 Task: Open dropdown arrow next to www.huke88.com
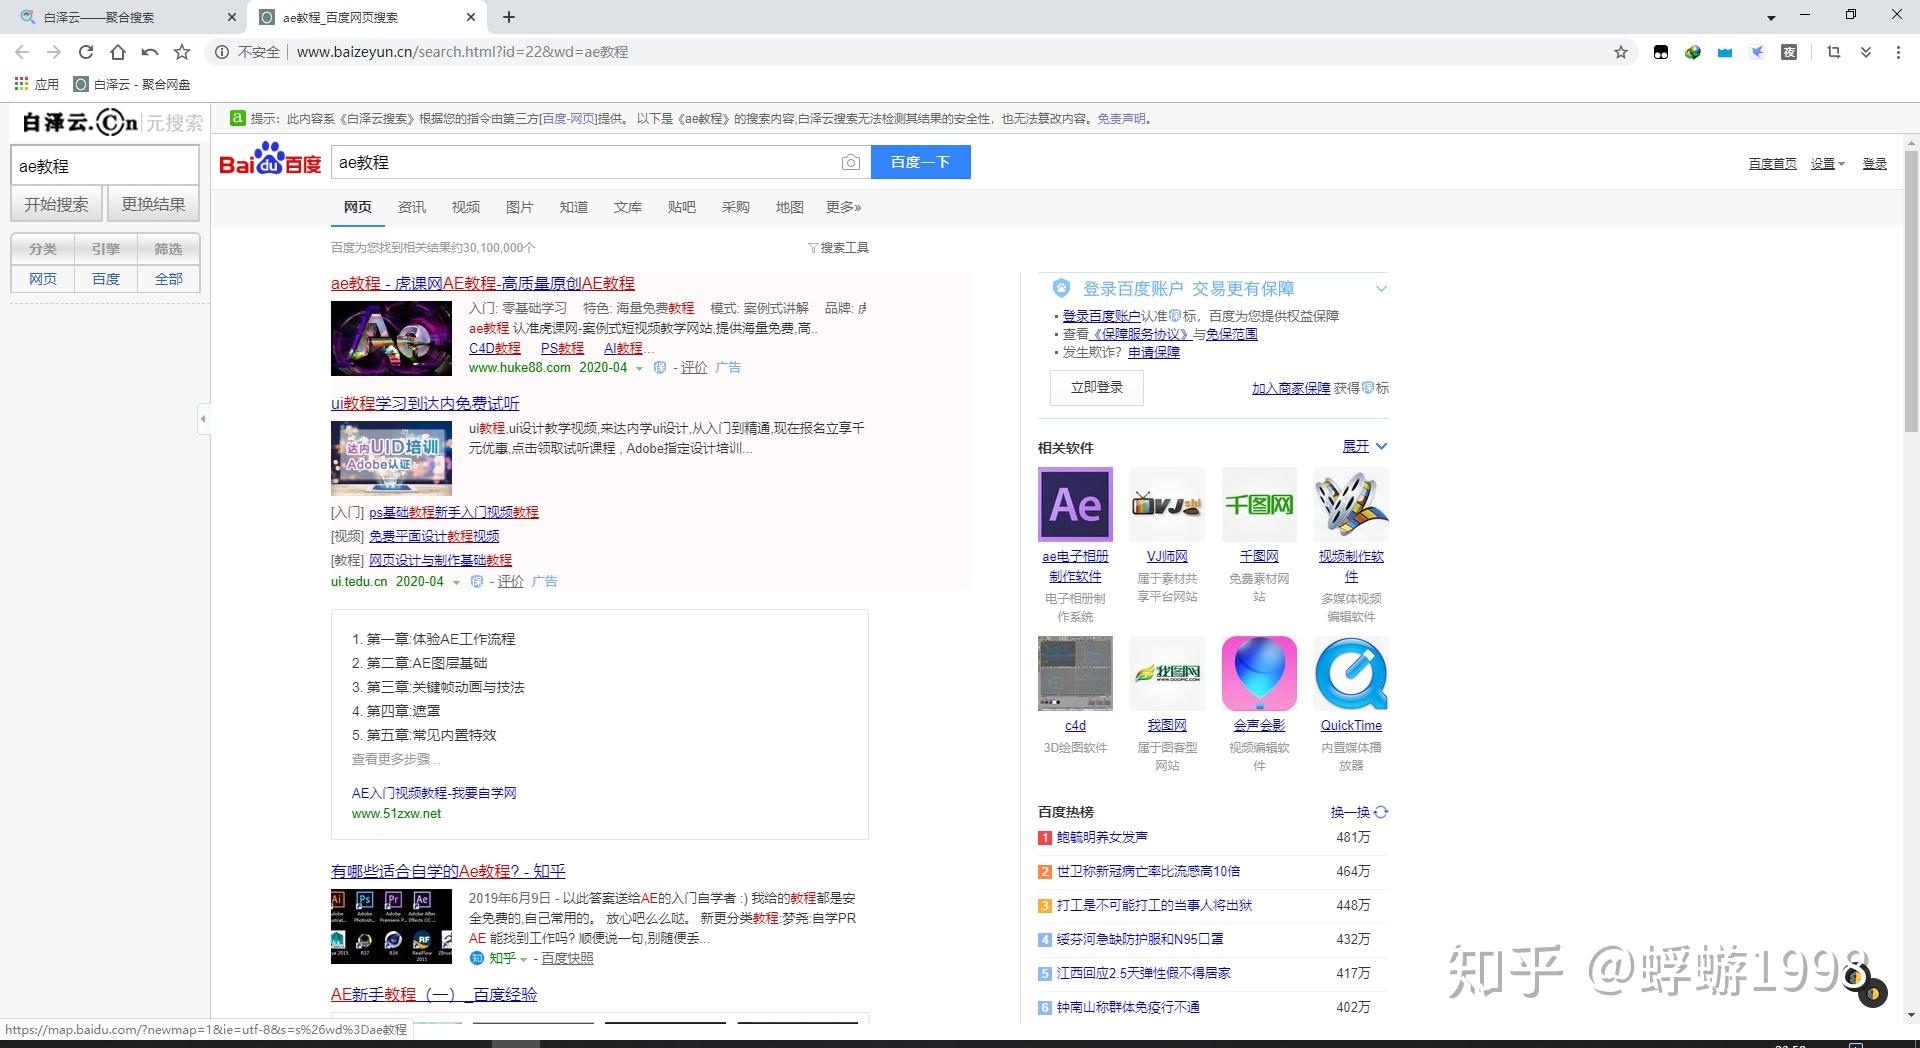coord(639,368)
